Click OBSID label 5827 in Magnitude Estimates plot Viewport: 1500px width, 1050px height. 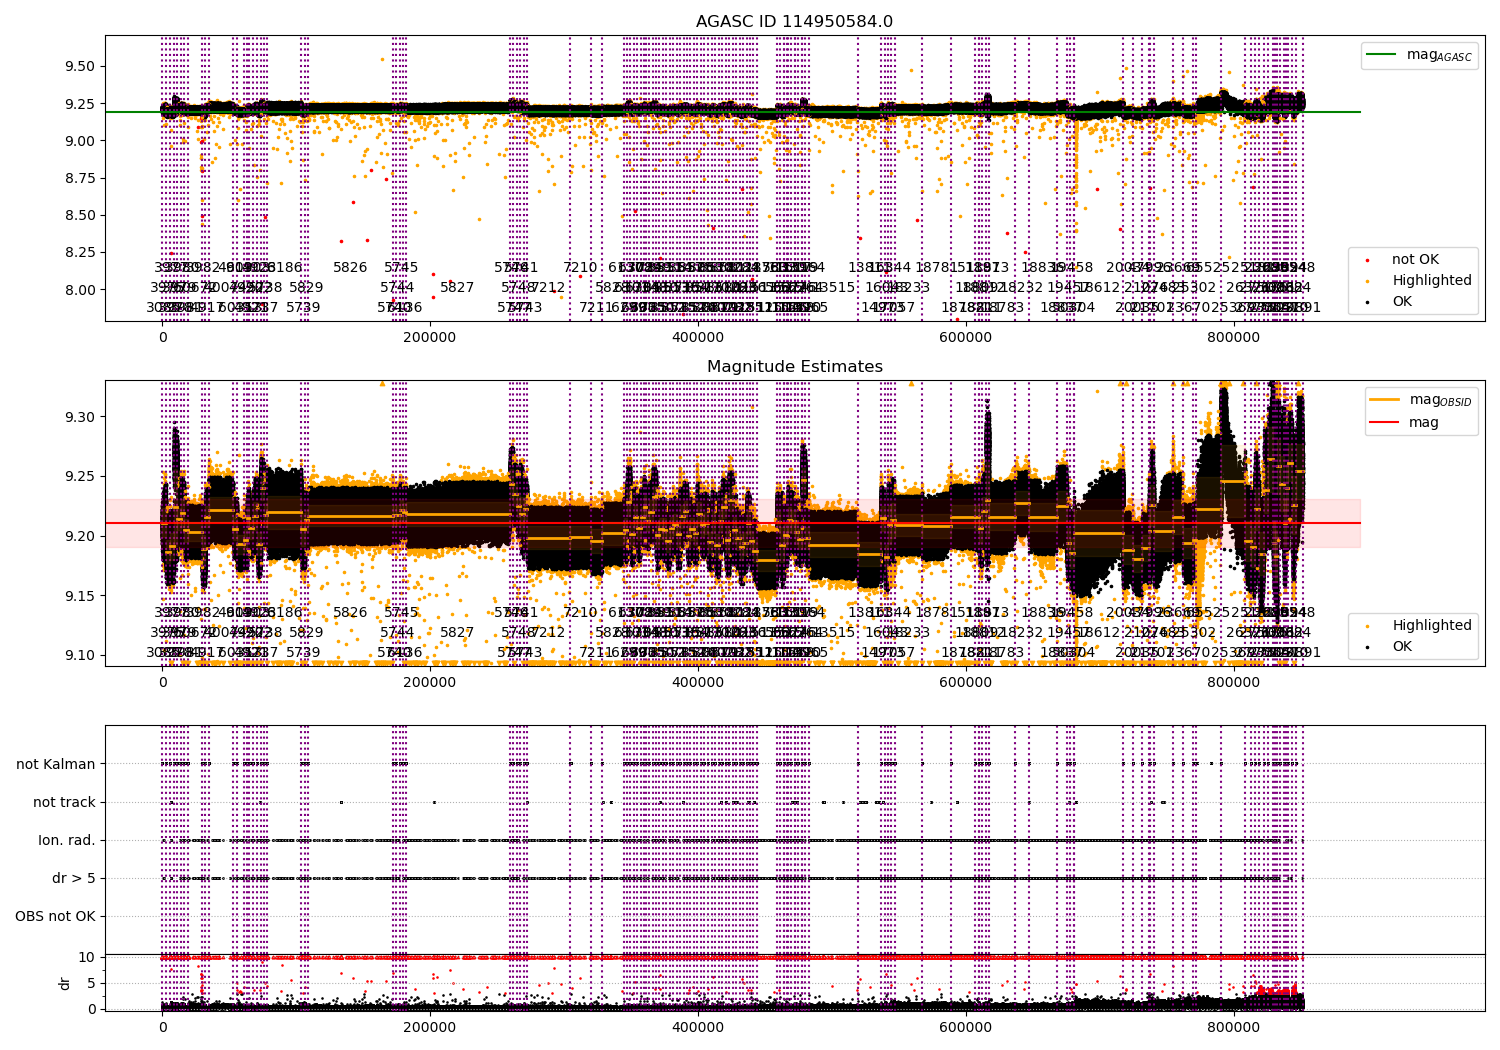point(457,632)
